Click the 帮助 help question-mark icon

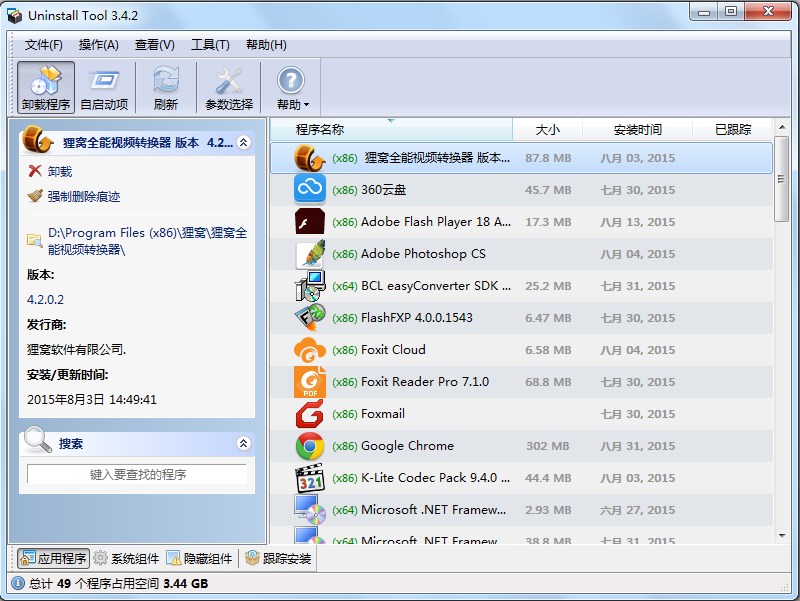pos(291,80)
